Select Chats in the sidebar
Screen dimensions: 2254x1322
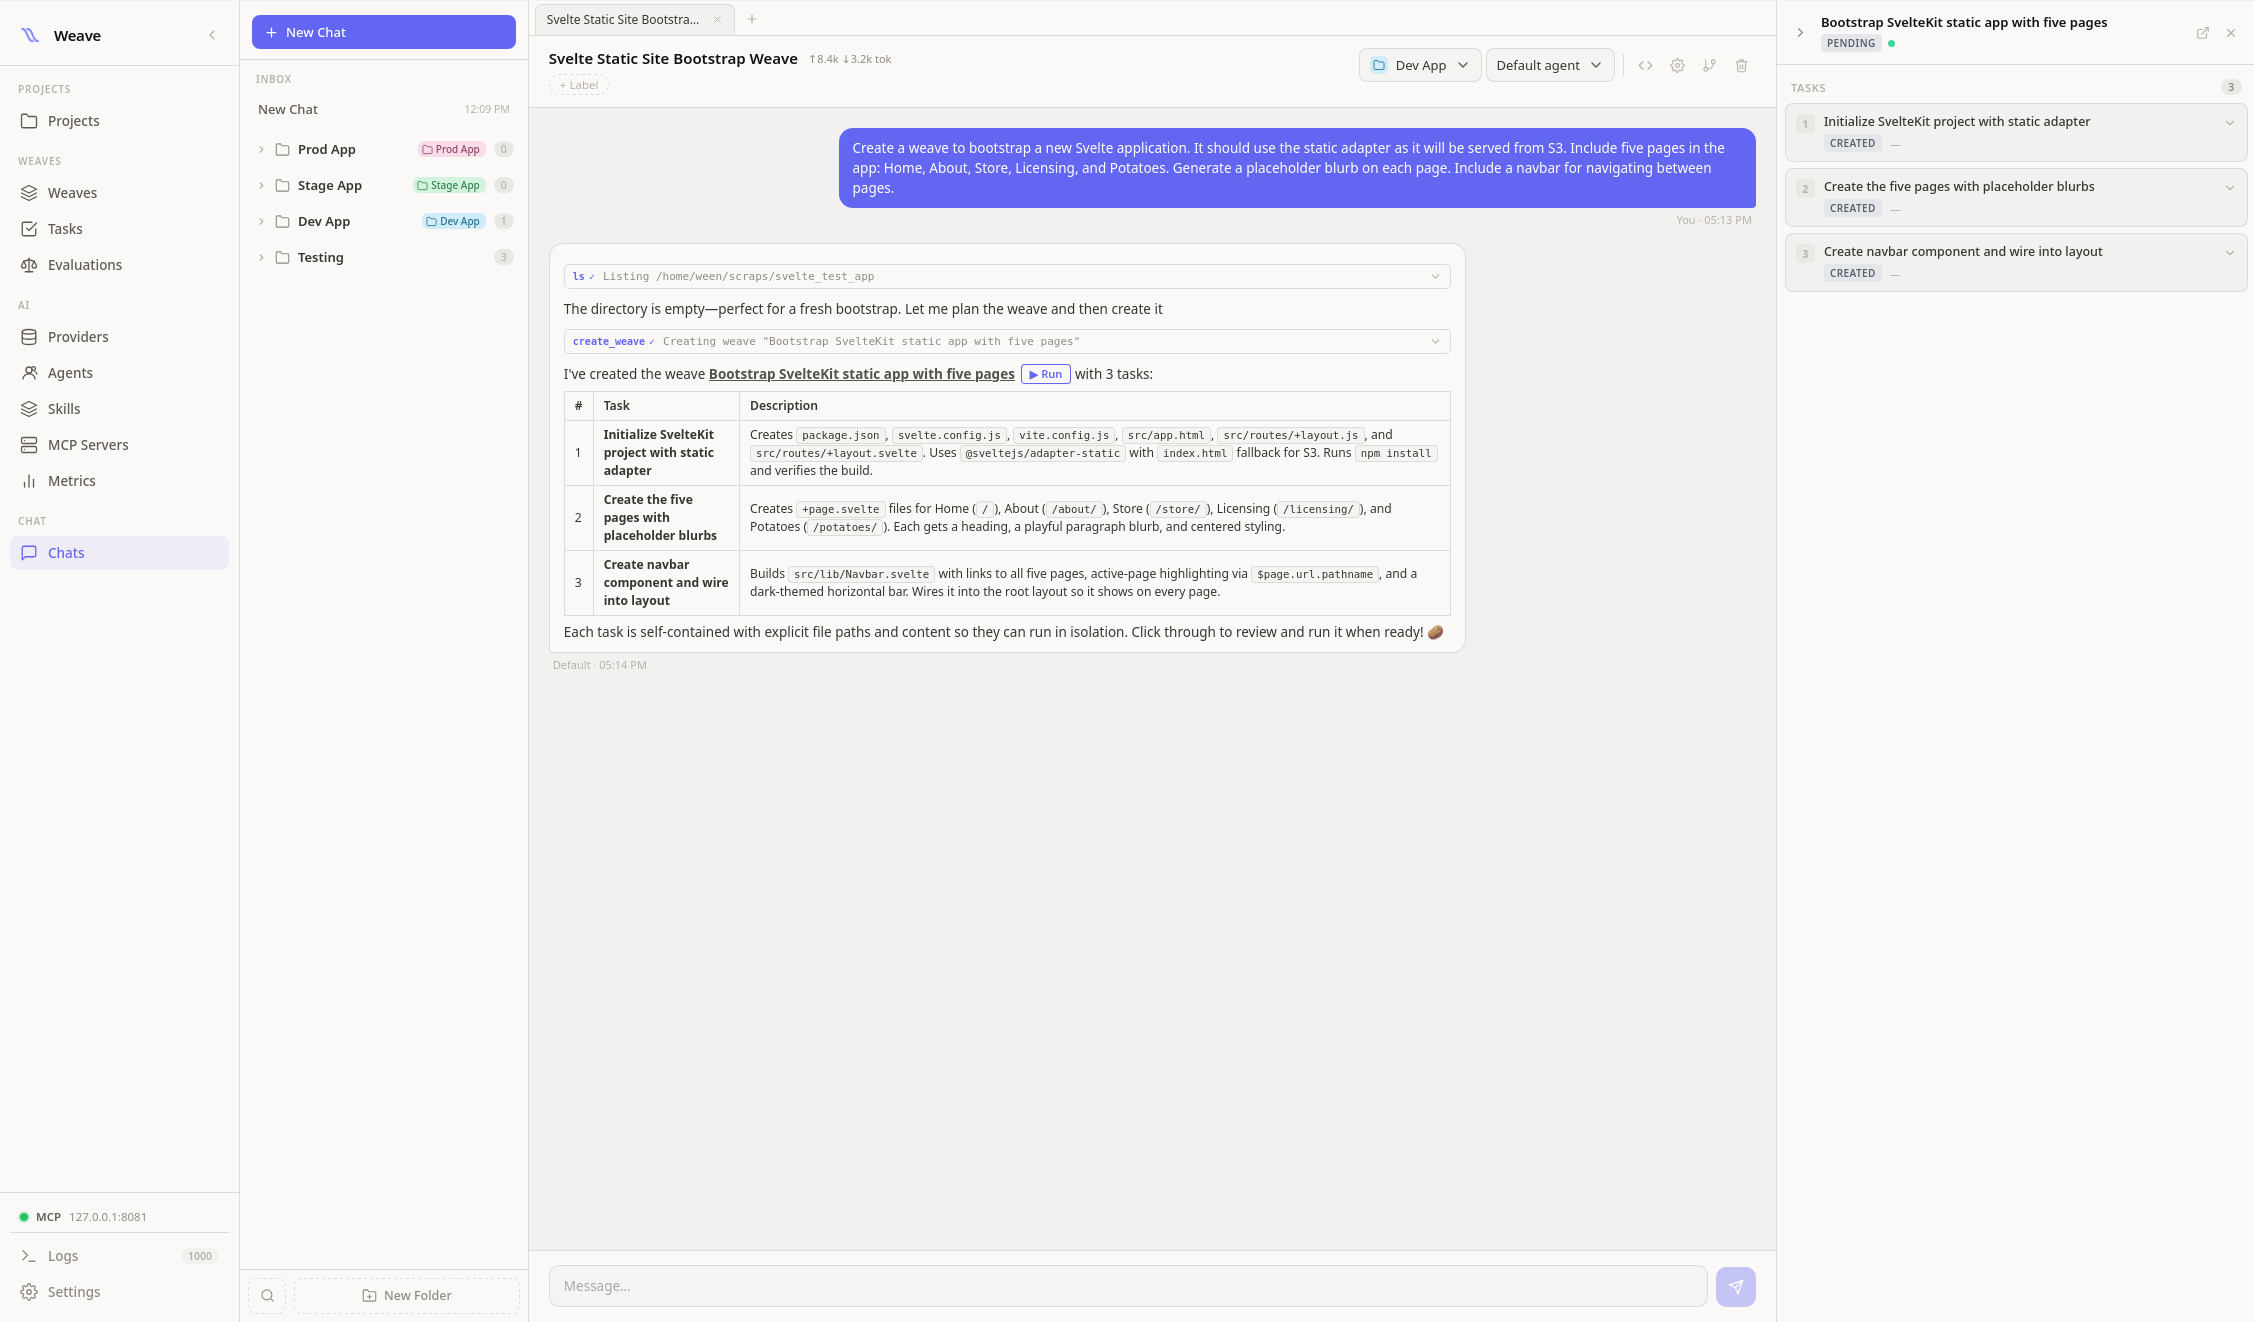click(x=119, y=553)
